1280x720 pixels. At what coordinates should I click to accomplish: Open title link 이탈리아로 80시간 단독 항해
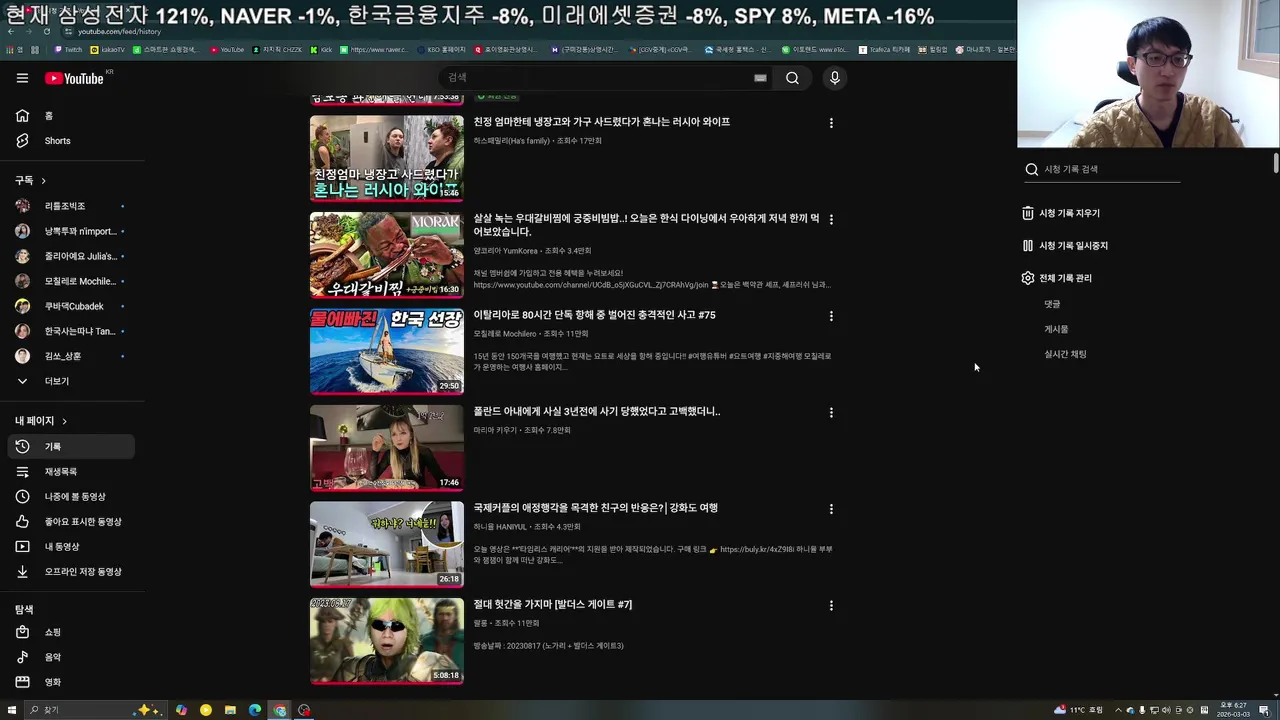tap(594, 315)
